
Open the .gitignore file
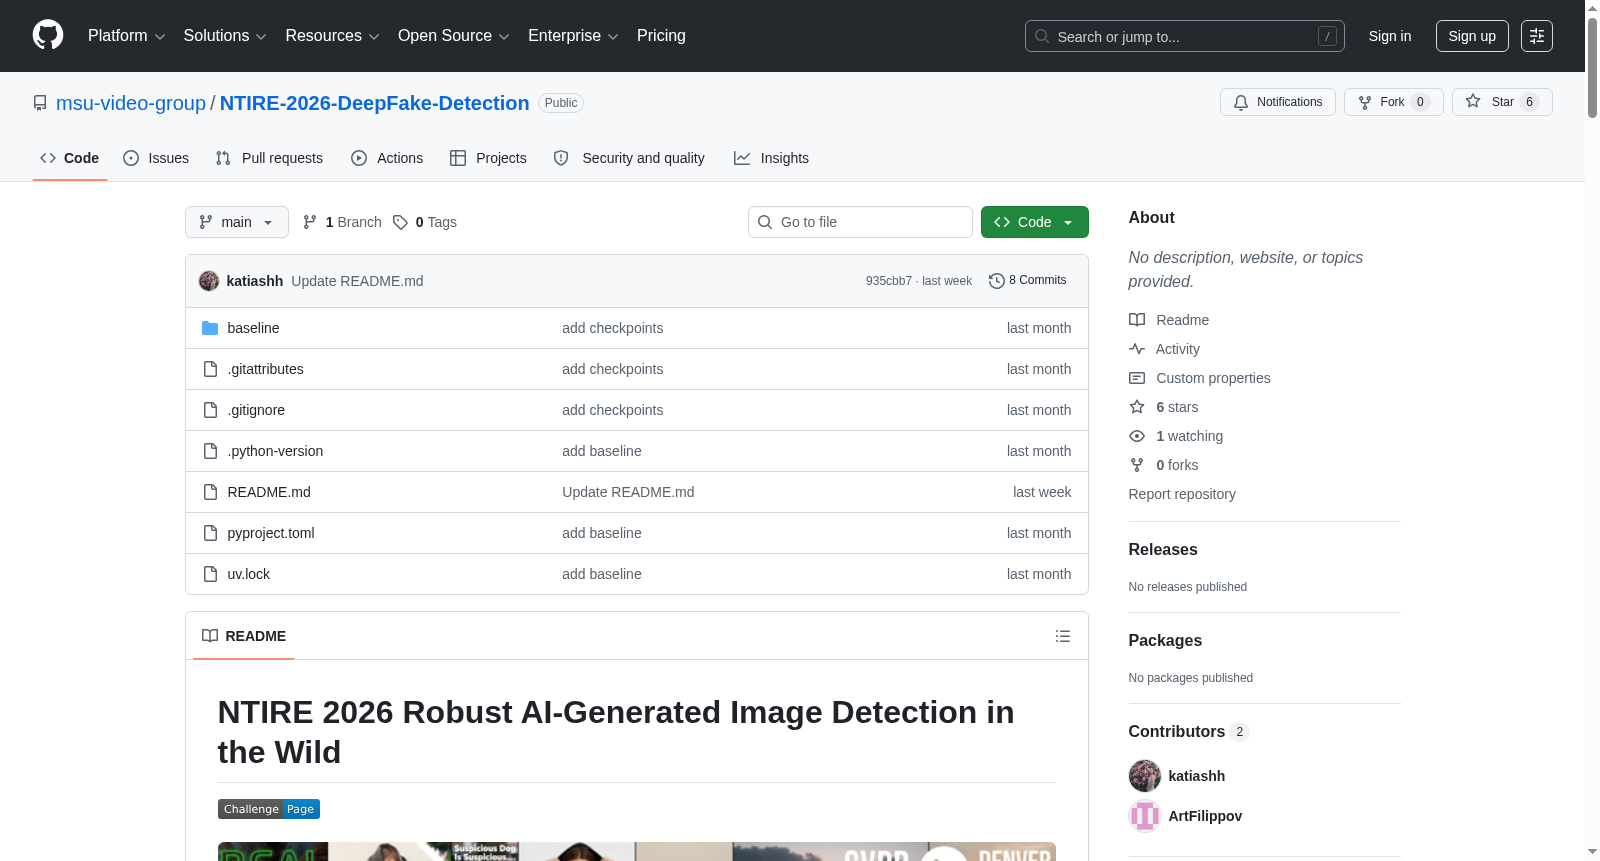(x=256, y=410)
